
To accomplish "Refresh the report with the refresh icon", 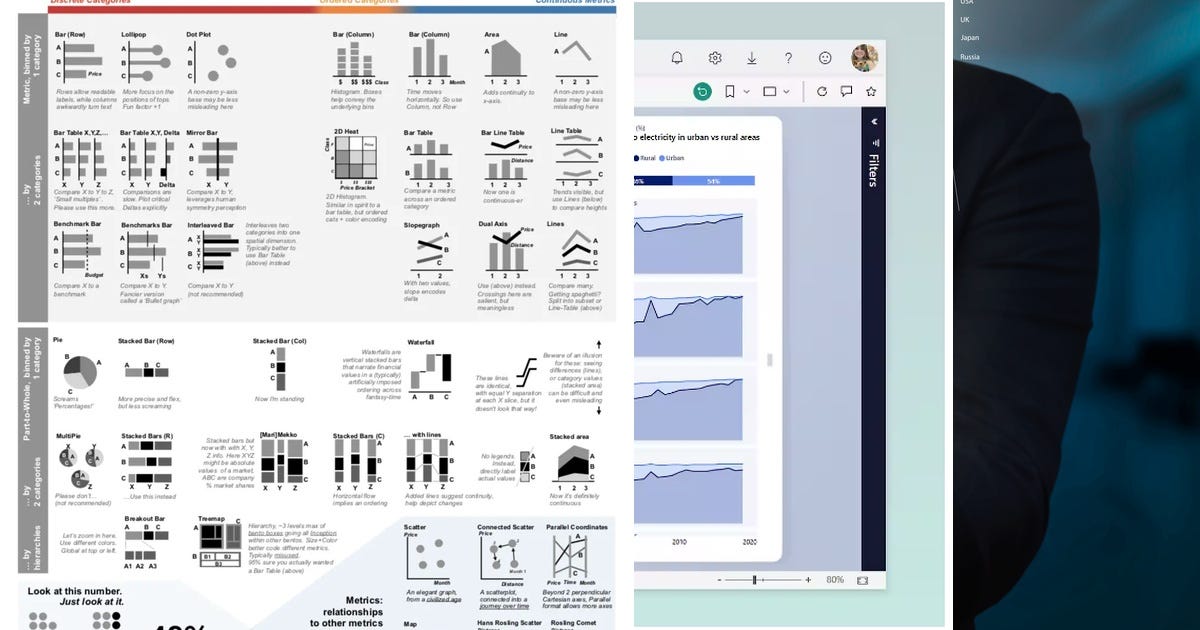I will click(x=823, y=91).
